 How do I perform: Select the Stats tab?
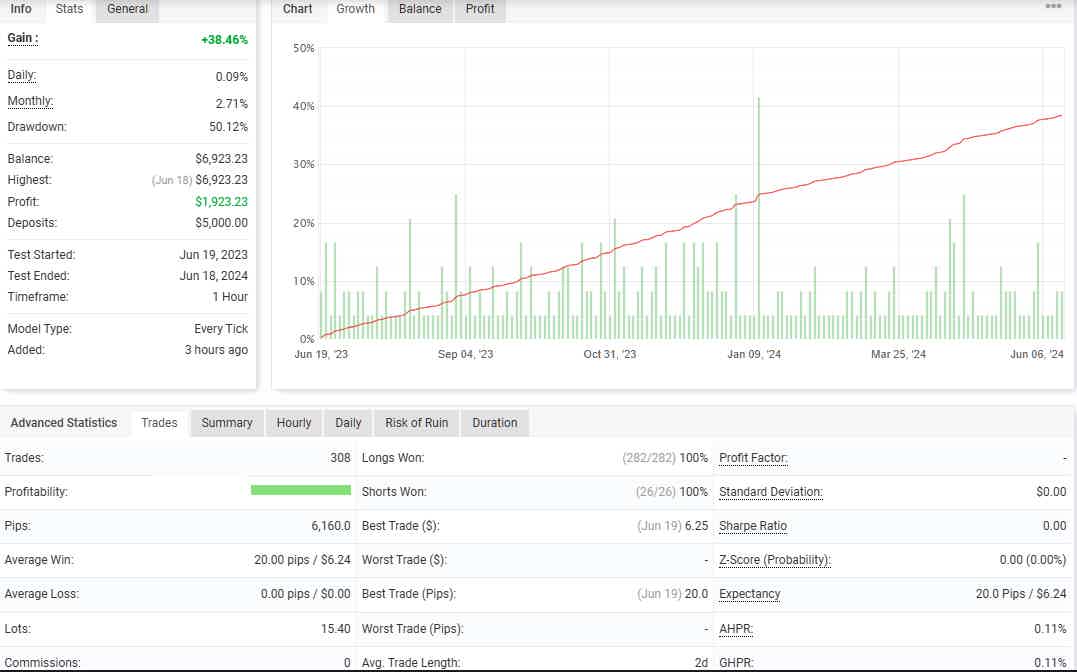pos(69,9)
